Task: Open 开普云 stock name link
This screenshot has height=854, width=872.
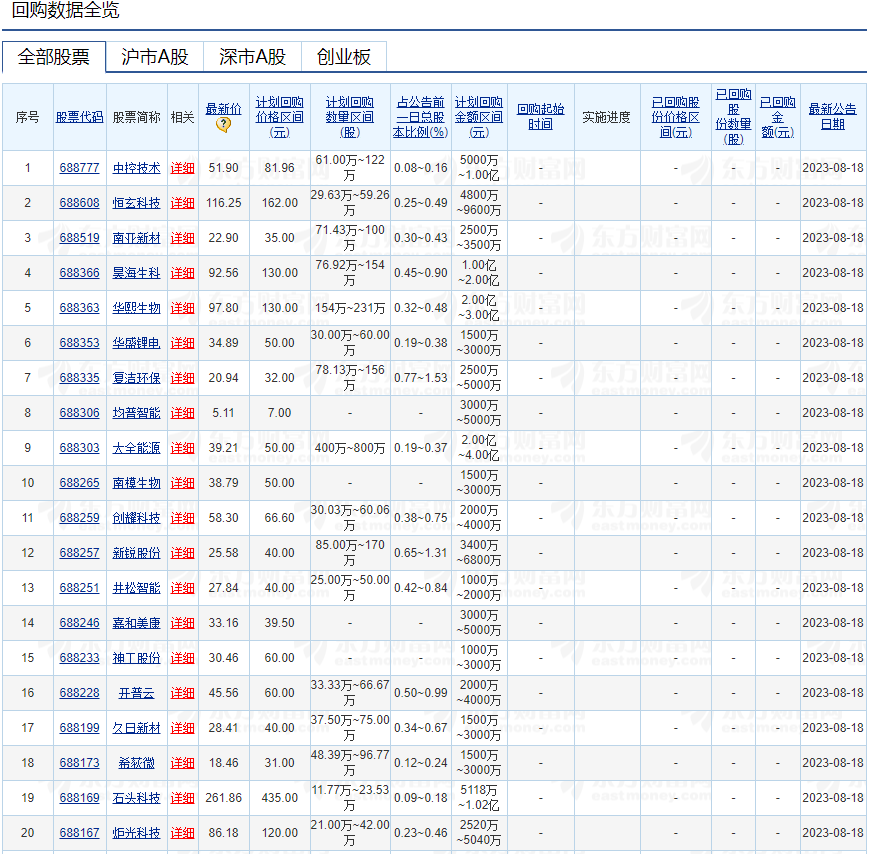Action: pyautogui.click(x=136, y=693)
